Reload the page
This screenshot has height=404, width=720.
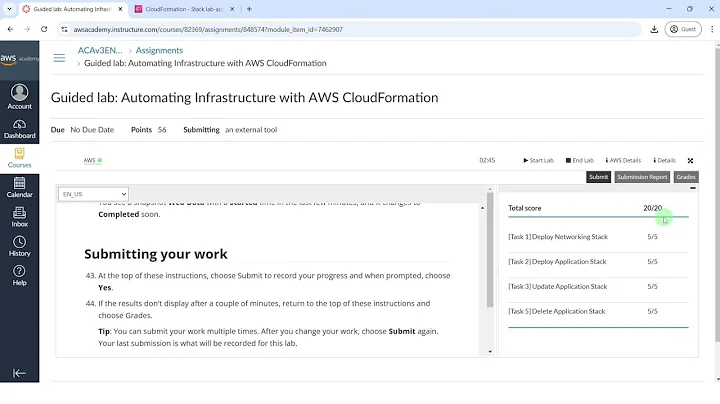(x=44, y=29)
